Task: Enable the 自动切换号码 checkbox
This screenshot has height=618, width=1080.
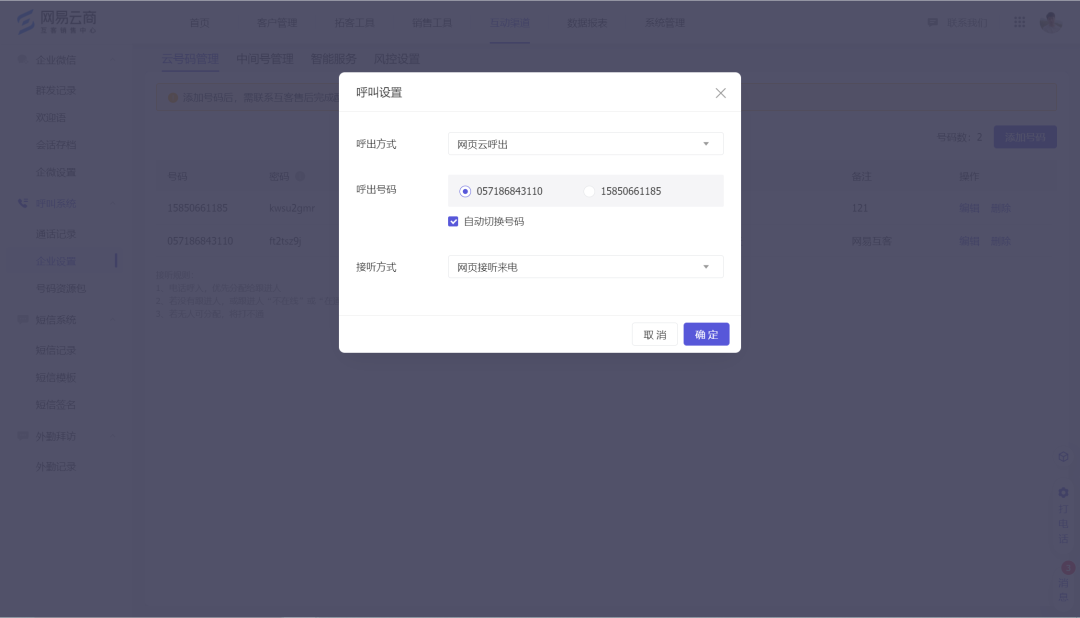Action: pyautogui.click(x=453, y=221)
